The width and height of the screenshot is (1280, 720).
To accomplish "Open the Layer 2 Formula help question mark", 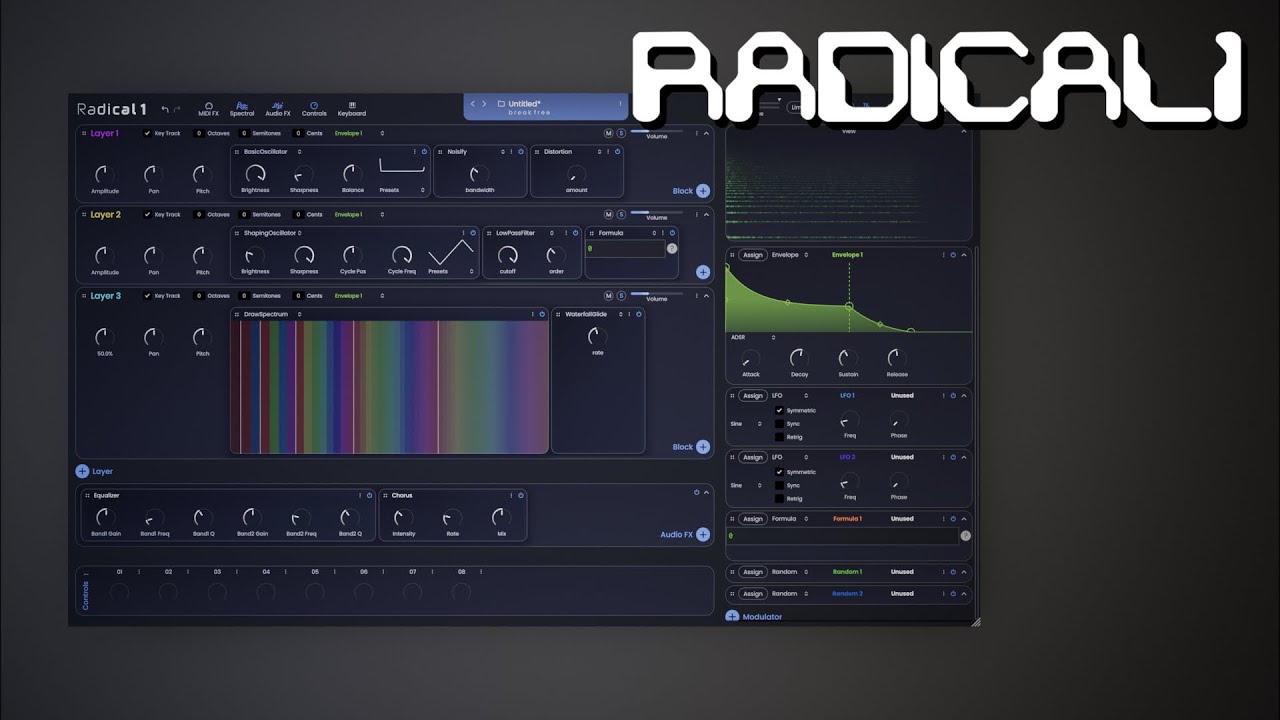I will tap(672, 248).
